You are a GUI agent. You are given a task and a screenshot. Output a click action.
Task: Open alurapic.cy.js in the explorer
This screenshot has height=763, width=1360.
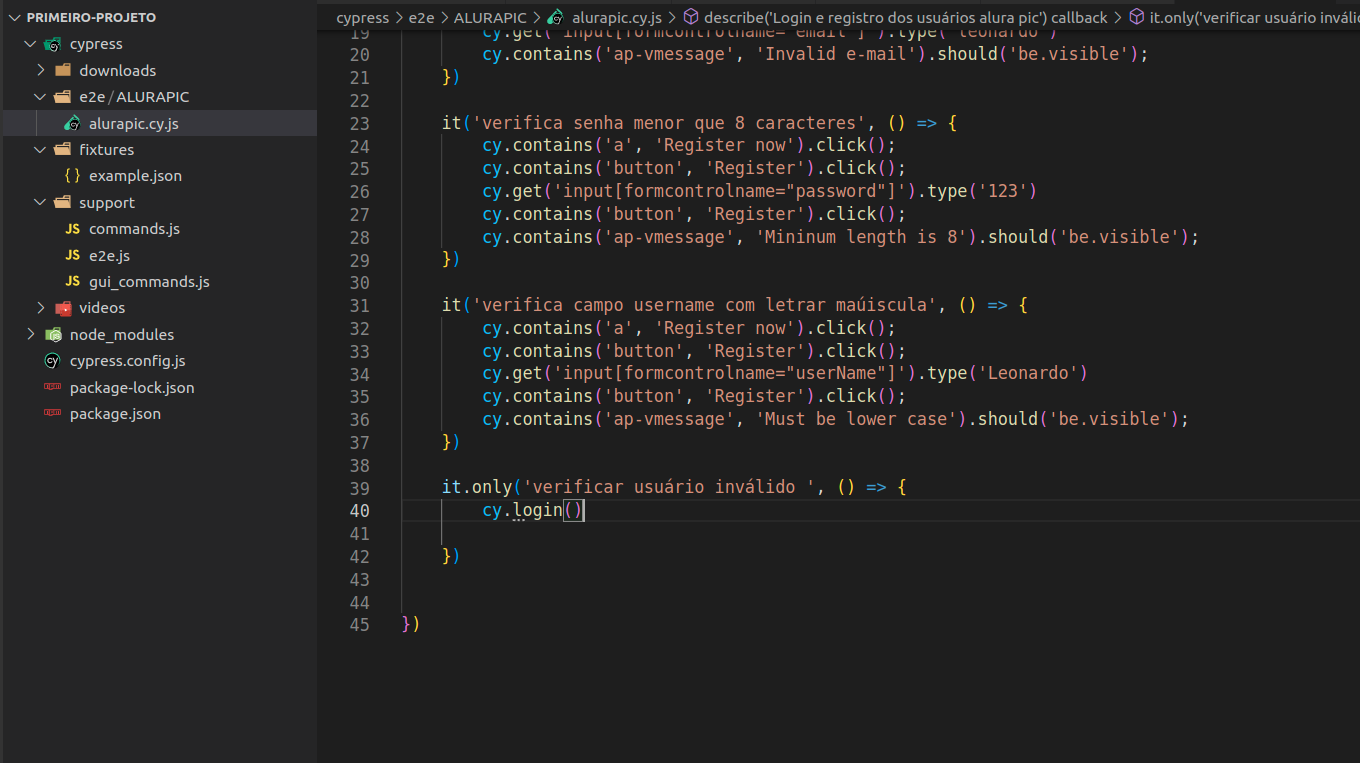pyautogui.click(x=134, y=123)
